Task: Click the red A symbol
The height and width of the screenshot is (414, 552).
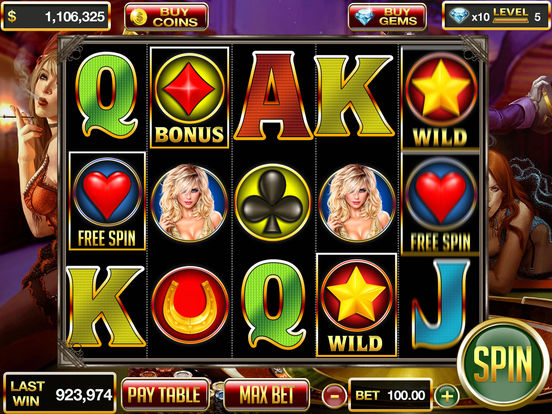Action: click(273, 96)
